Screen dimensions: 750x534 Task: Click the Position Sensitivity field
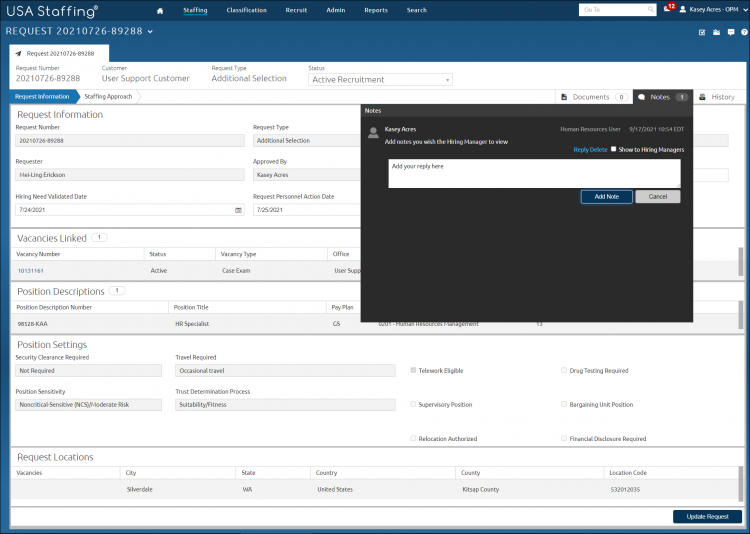tap(88, 405)
